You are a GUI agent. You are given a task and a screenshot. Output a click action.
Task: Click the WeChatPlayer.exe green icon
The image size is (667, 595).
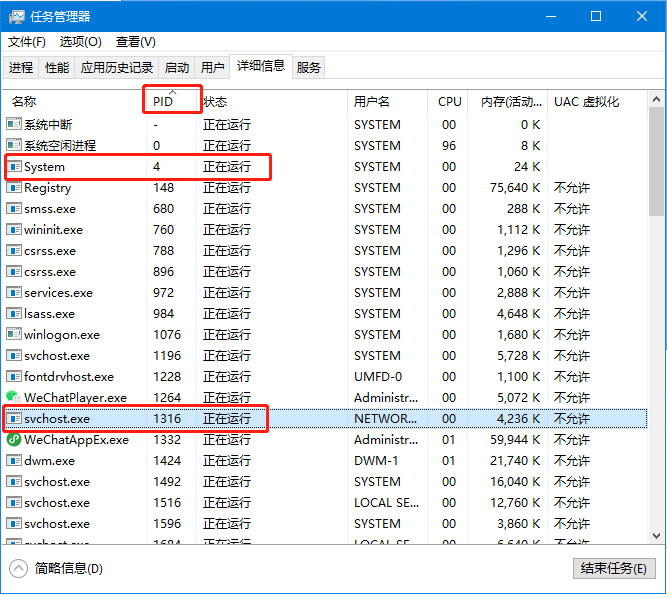click(13, 397)
